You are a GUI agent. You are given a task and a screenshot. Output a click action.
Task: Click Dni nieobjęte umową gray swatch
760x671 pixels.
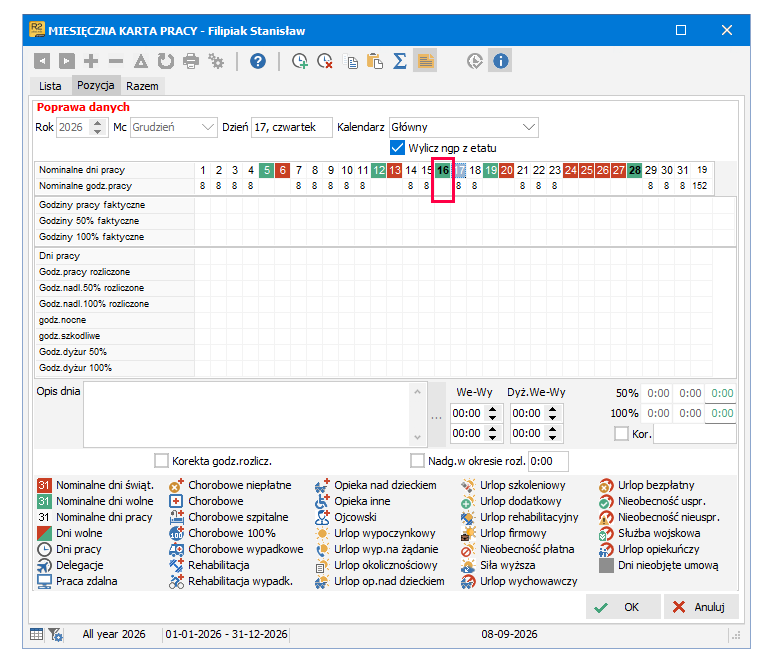606,565
